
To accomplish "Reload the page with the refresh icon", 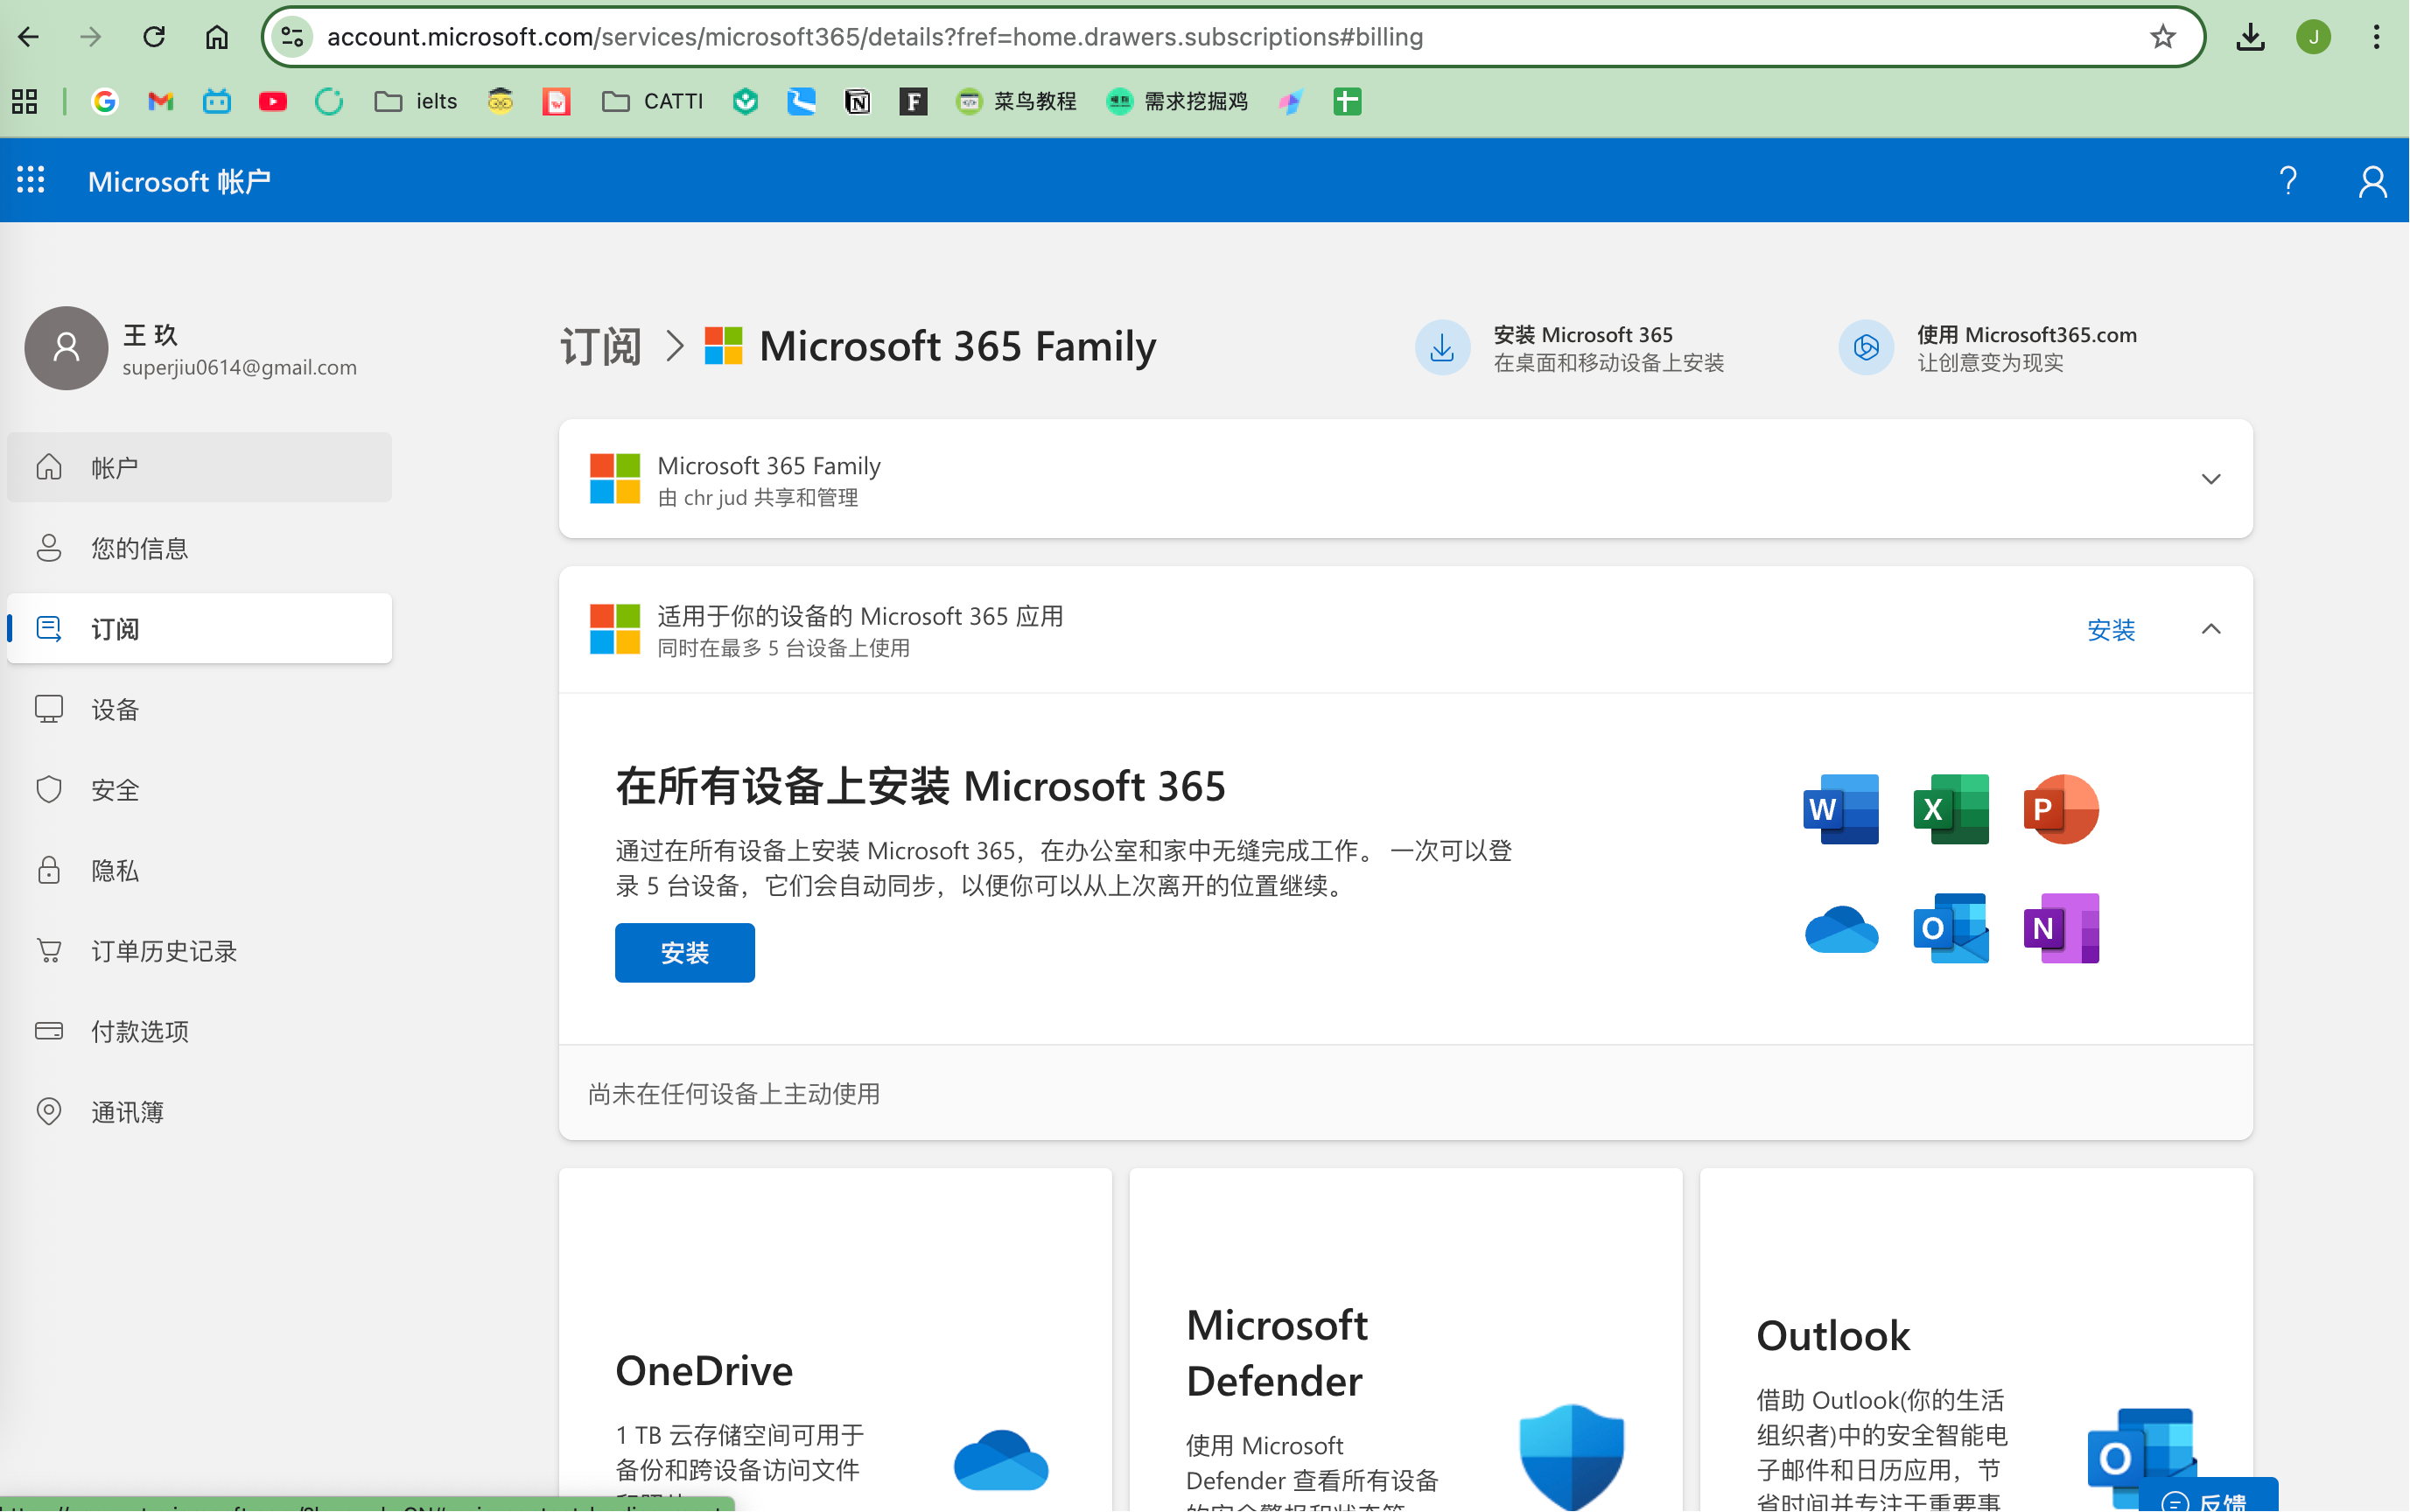I will [x=154, y=37].
